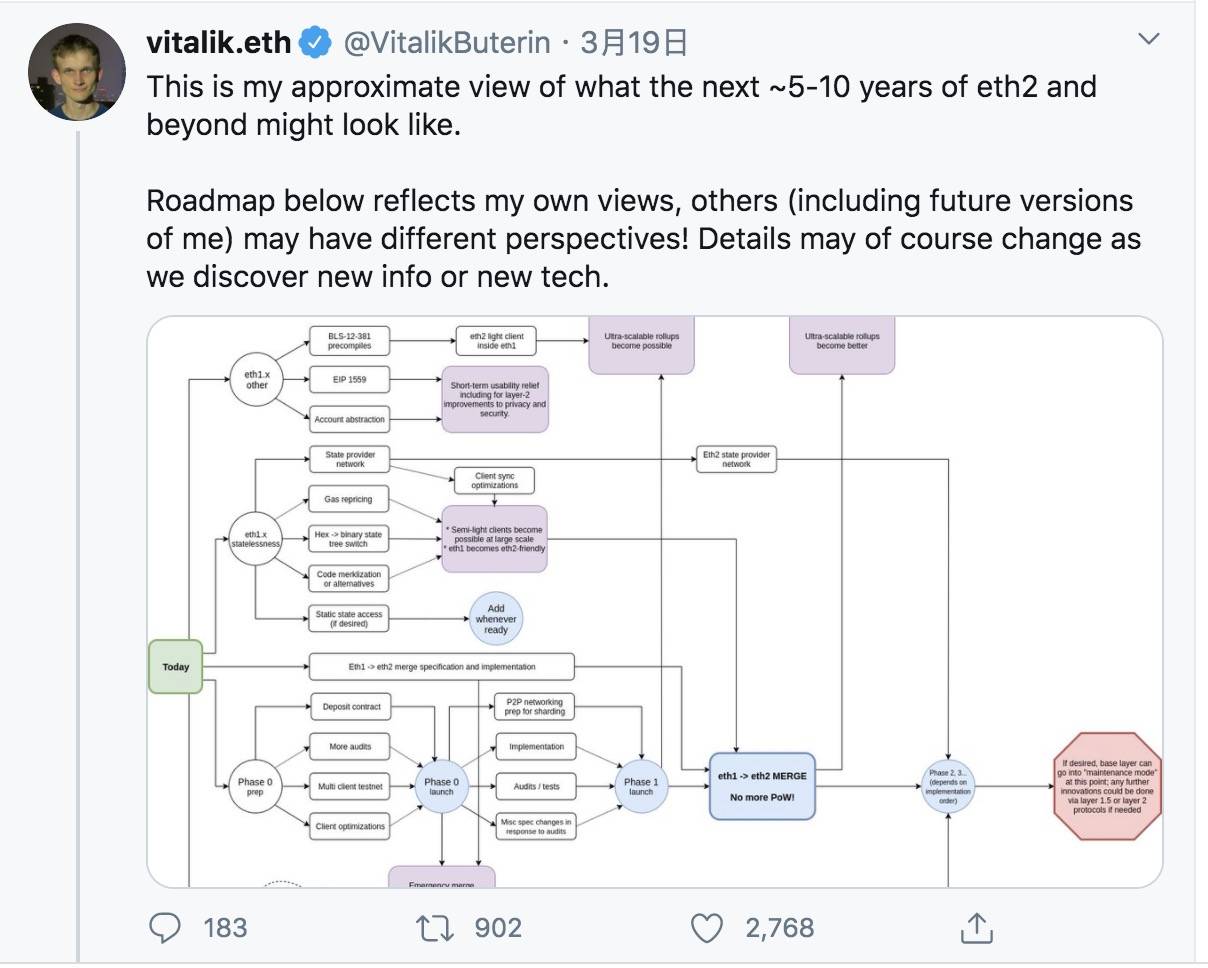Click the red maintenance mode octagon

pyautogui.click(x=1108, y=786)
